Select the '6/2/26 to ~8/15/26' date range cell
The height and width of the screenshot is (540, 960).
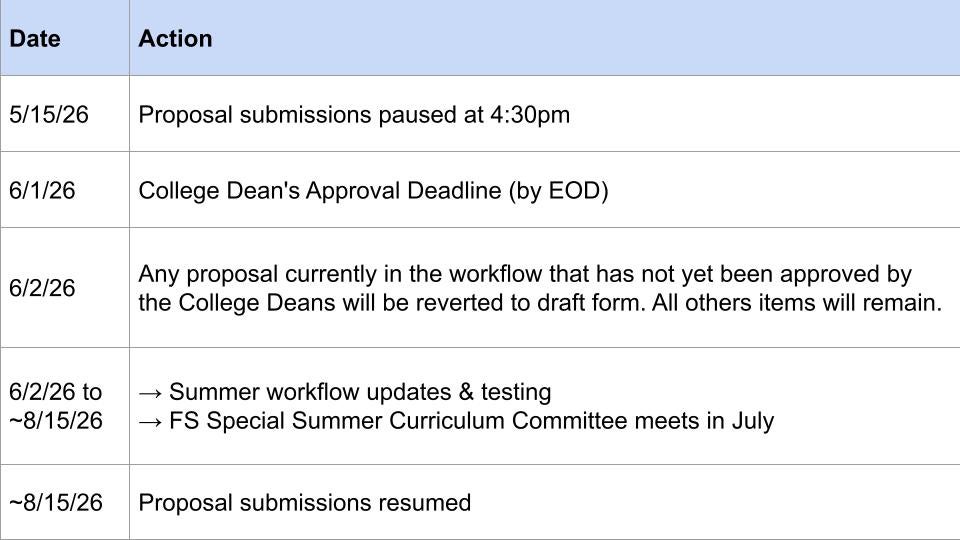pos(56,406)
